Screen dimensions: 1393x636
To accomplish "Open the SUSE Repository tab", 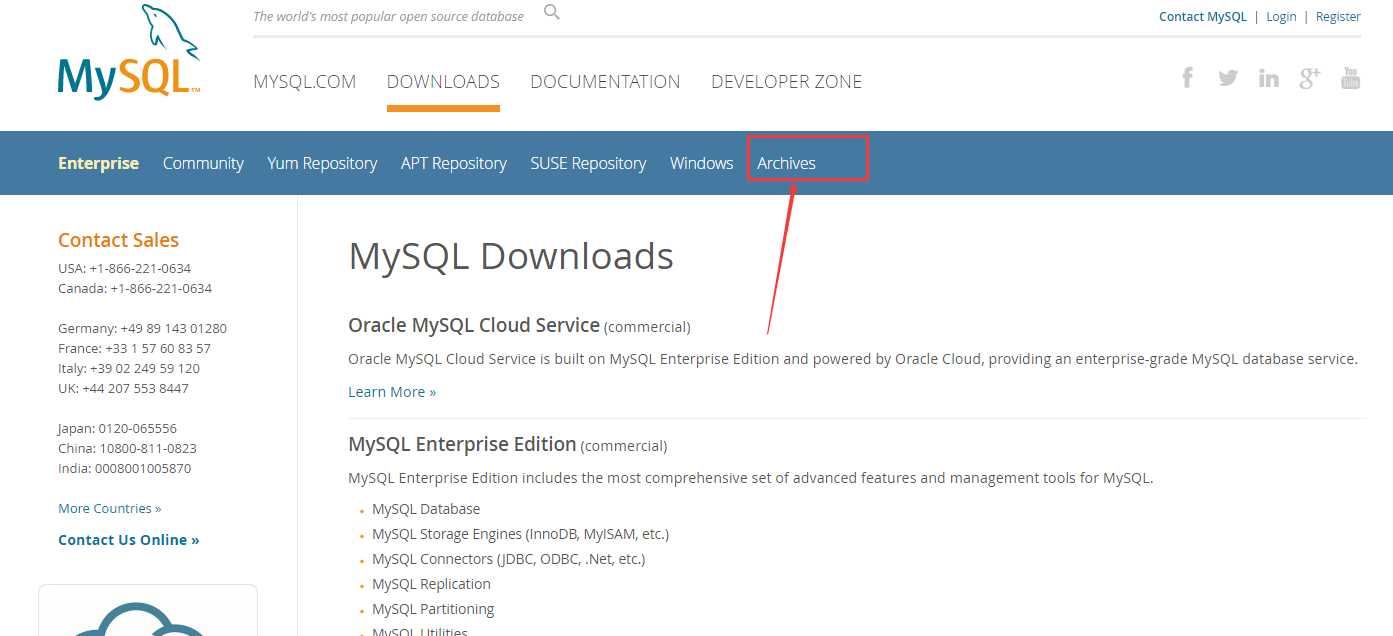I will 588,163.
